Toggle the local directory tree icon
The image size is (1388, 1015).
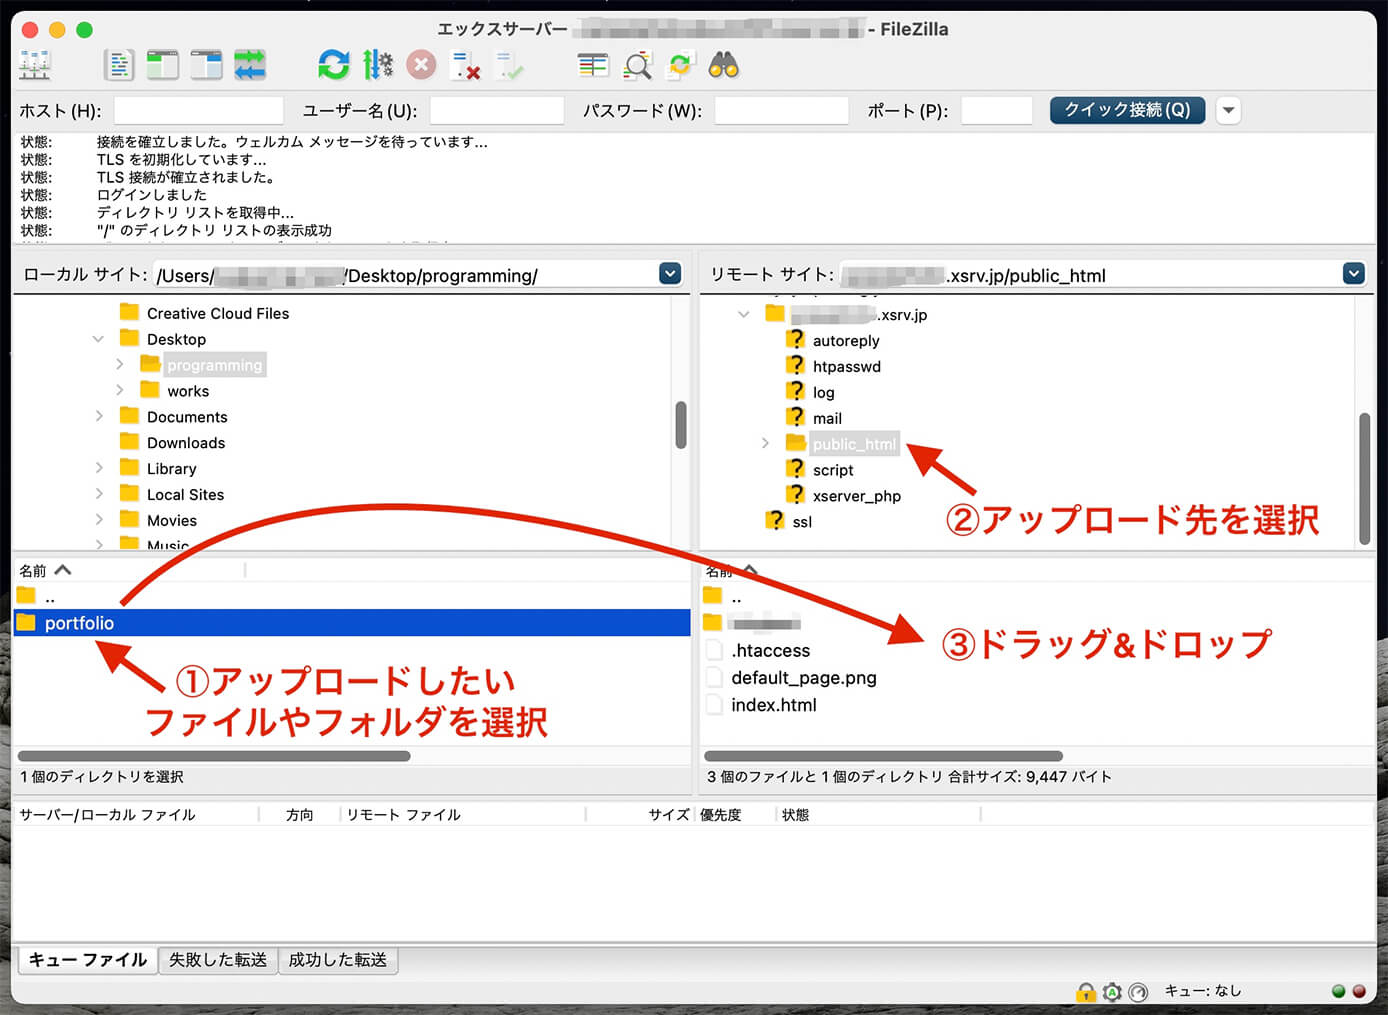point(162,66)
